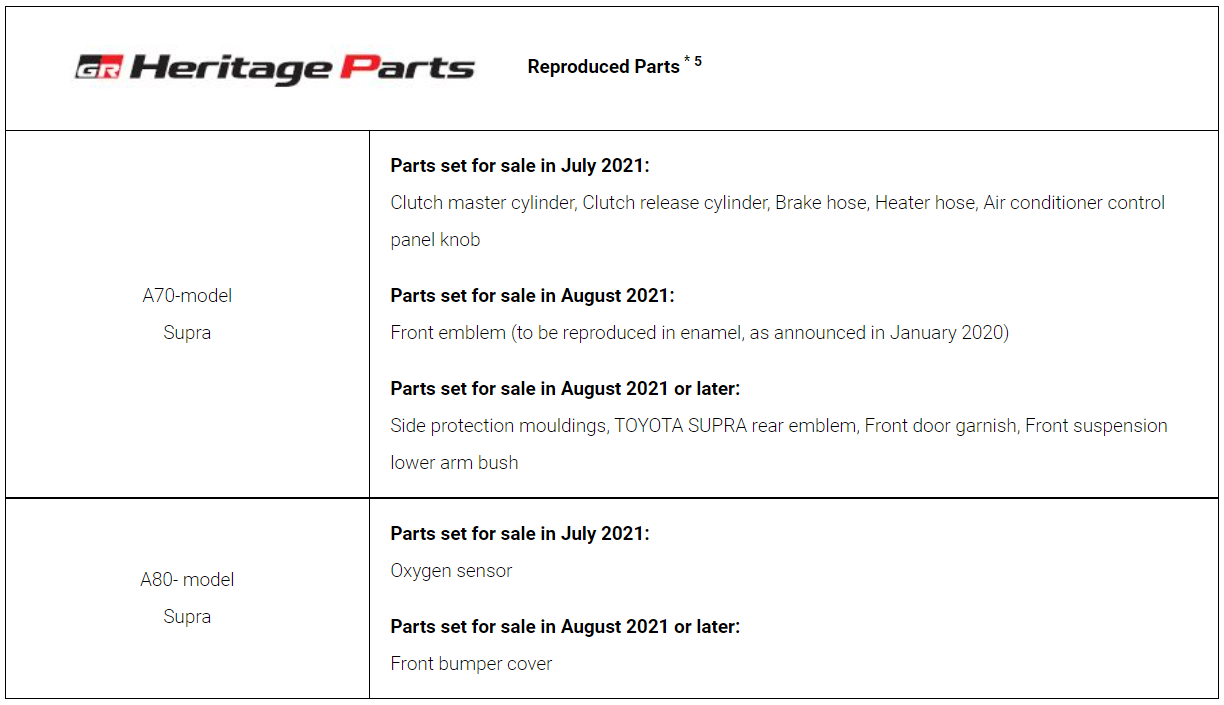Click the Oxygen sensor item
The width and height of the screenshot is (1224, 705).
click(451, 571)
